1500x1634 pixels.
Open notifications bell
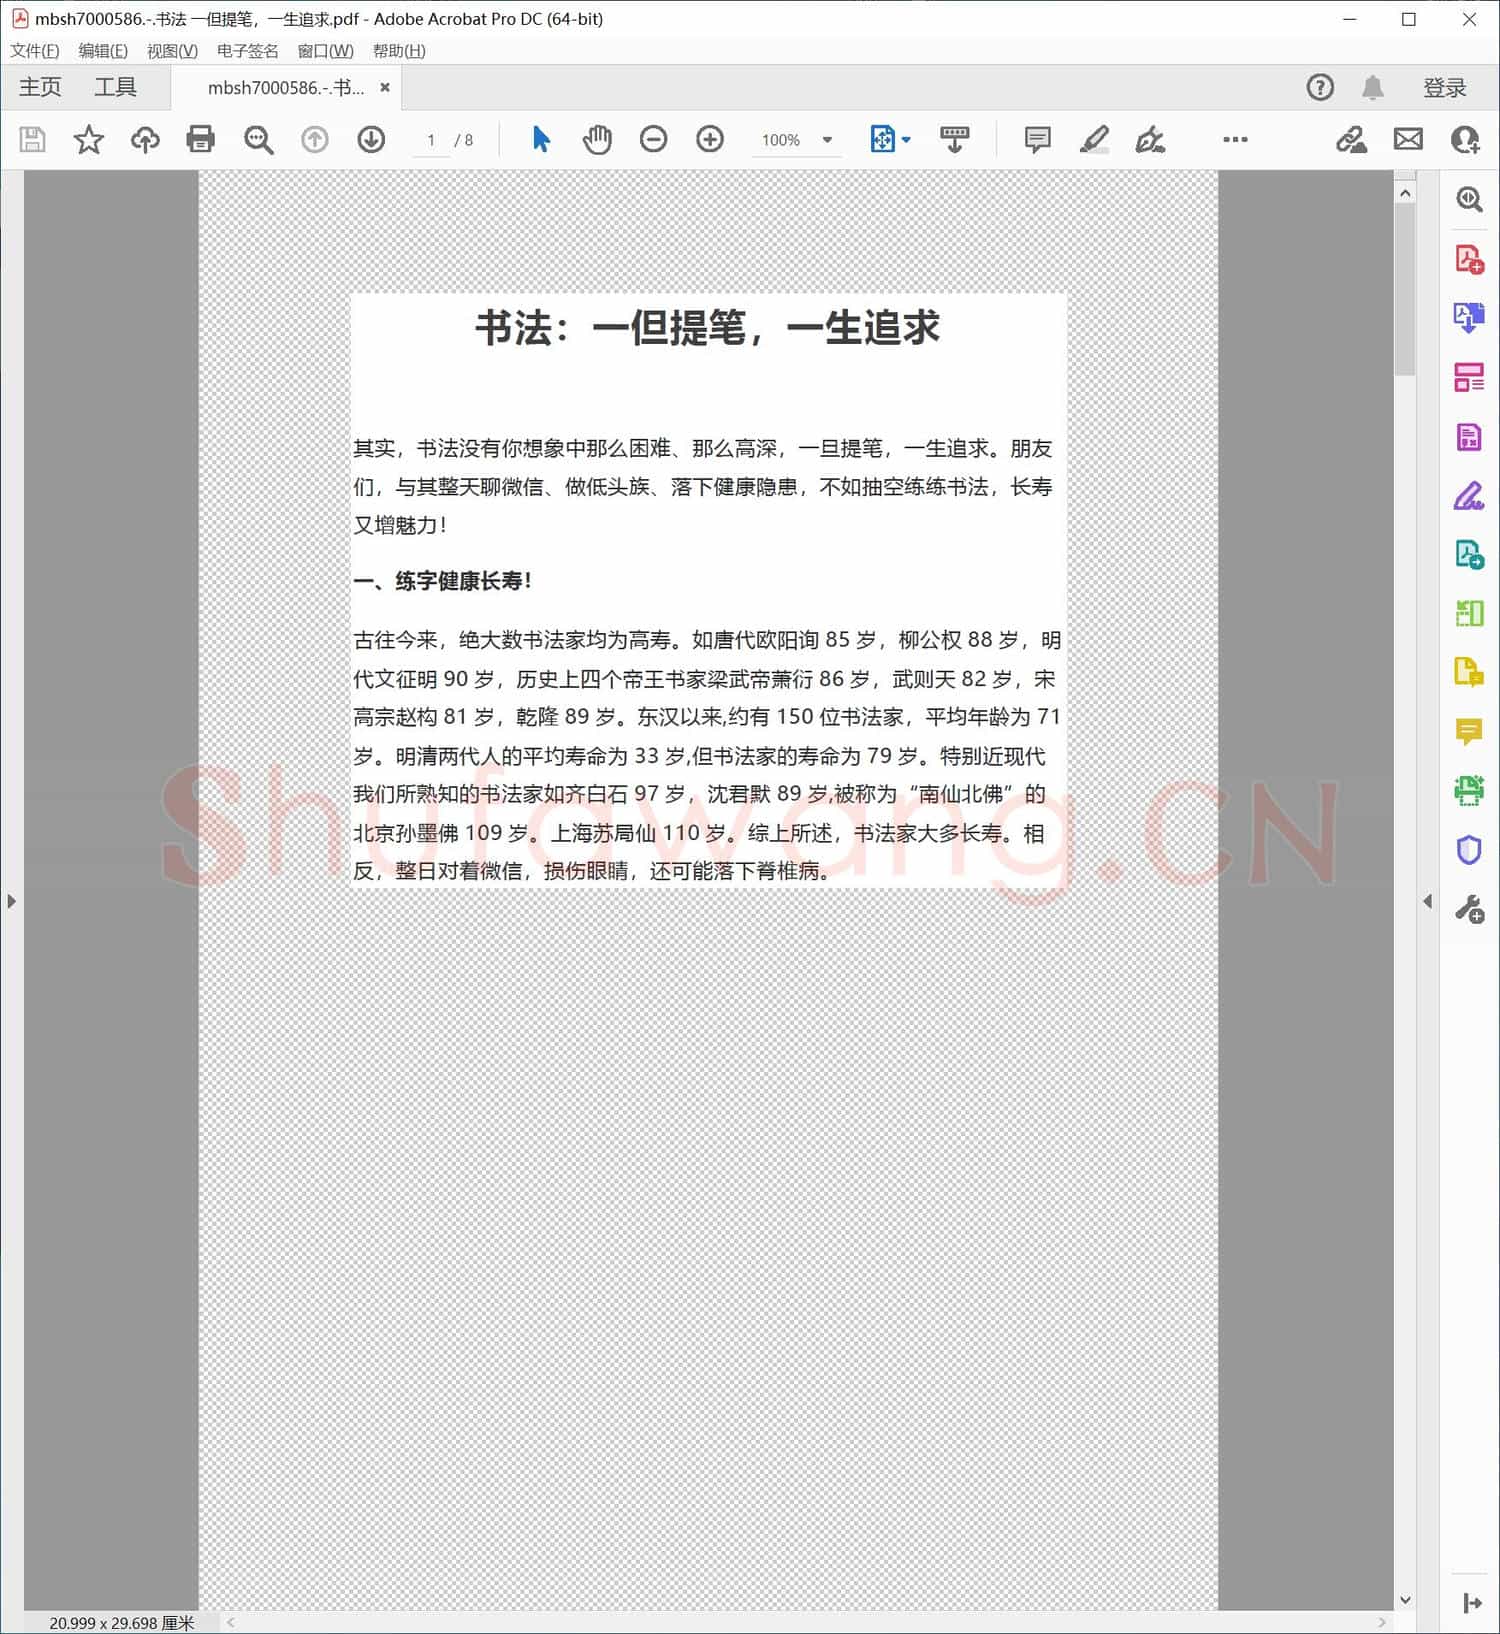[x=1373, y=88]
